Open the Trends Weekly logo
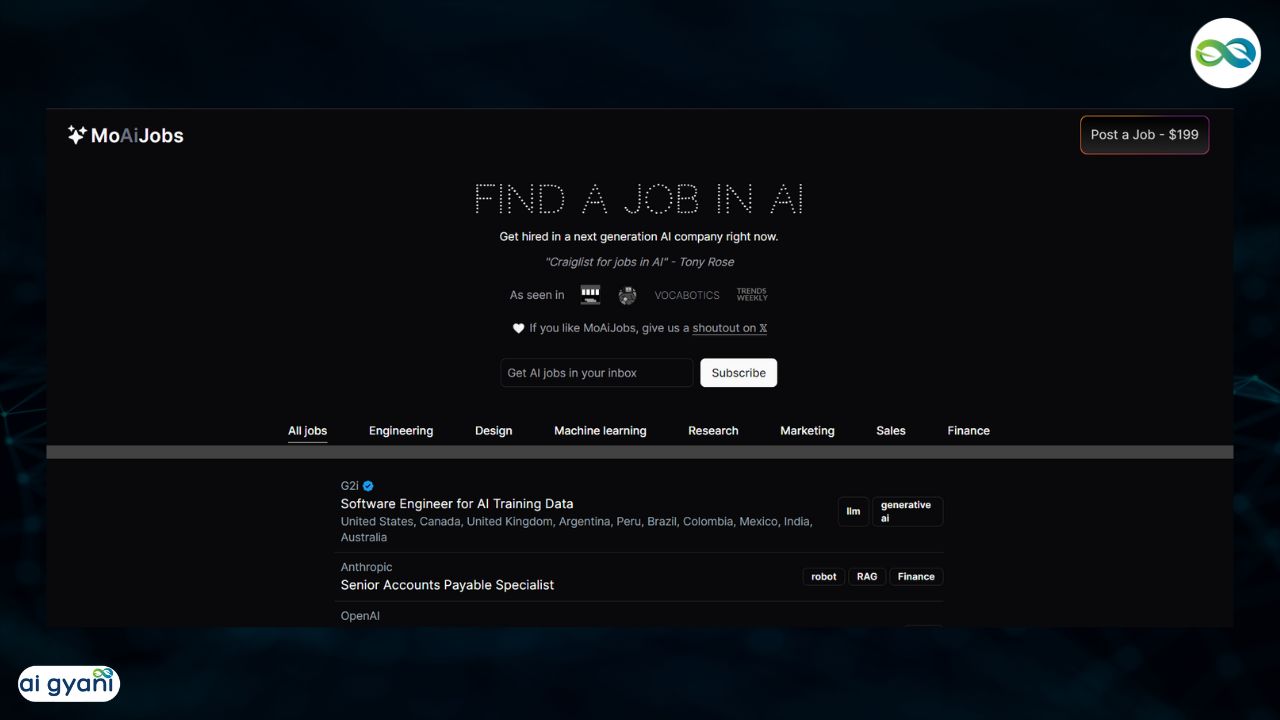This screenshot has height=720, width=1280. click(752, 295)
